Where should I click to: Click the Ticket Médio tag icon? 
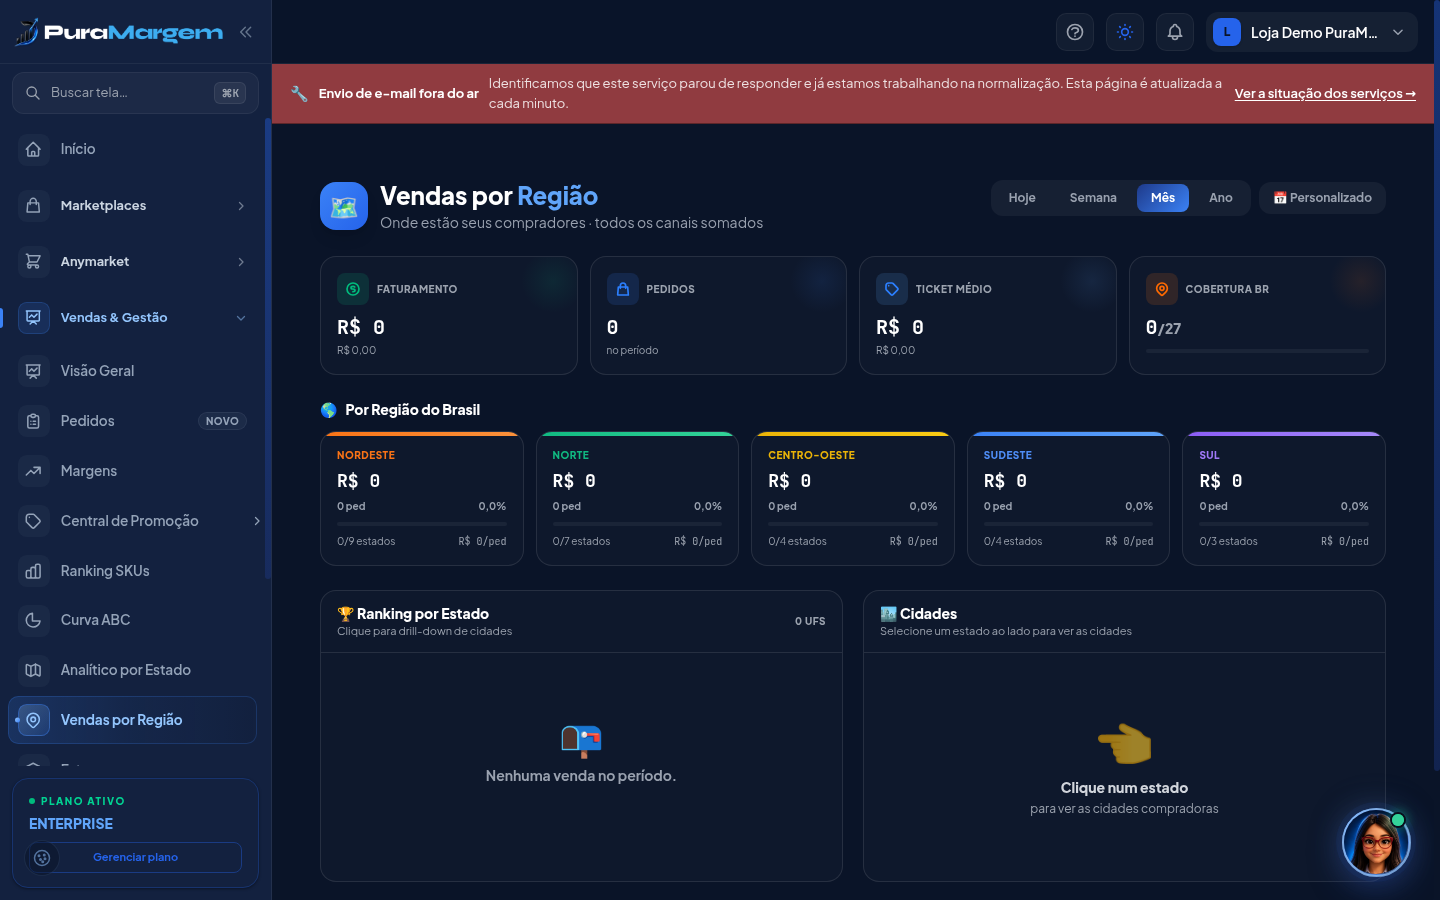click(892, 289)
